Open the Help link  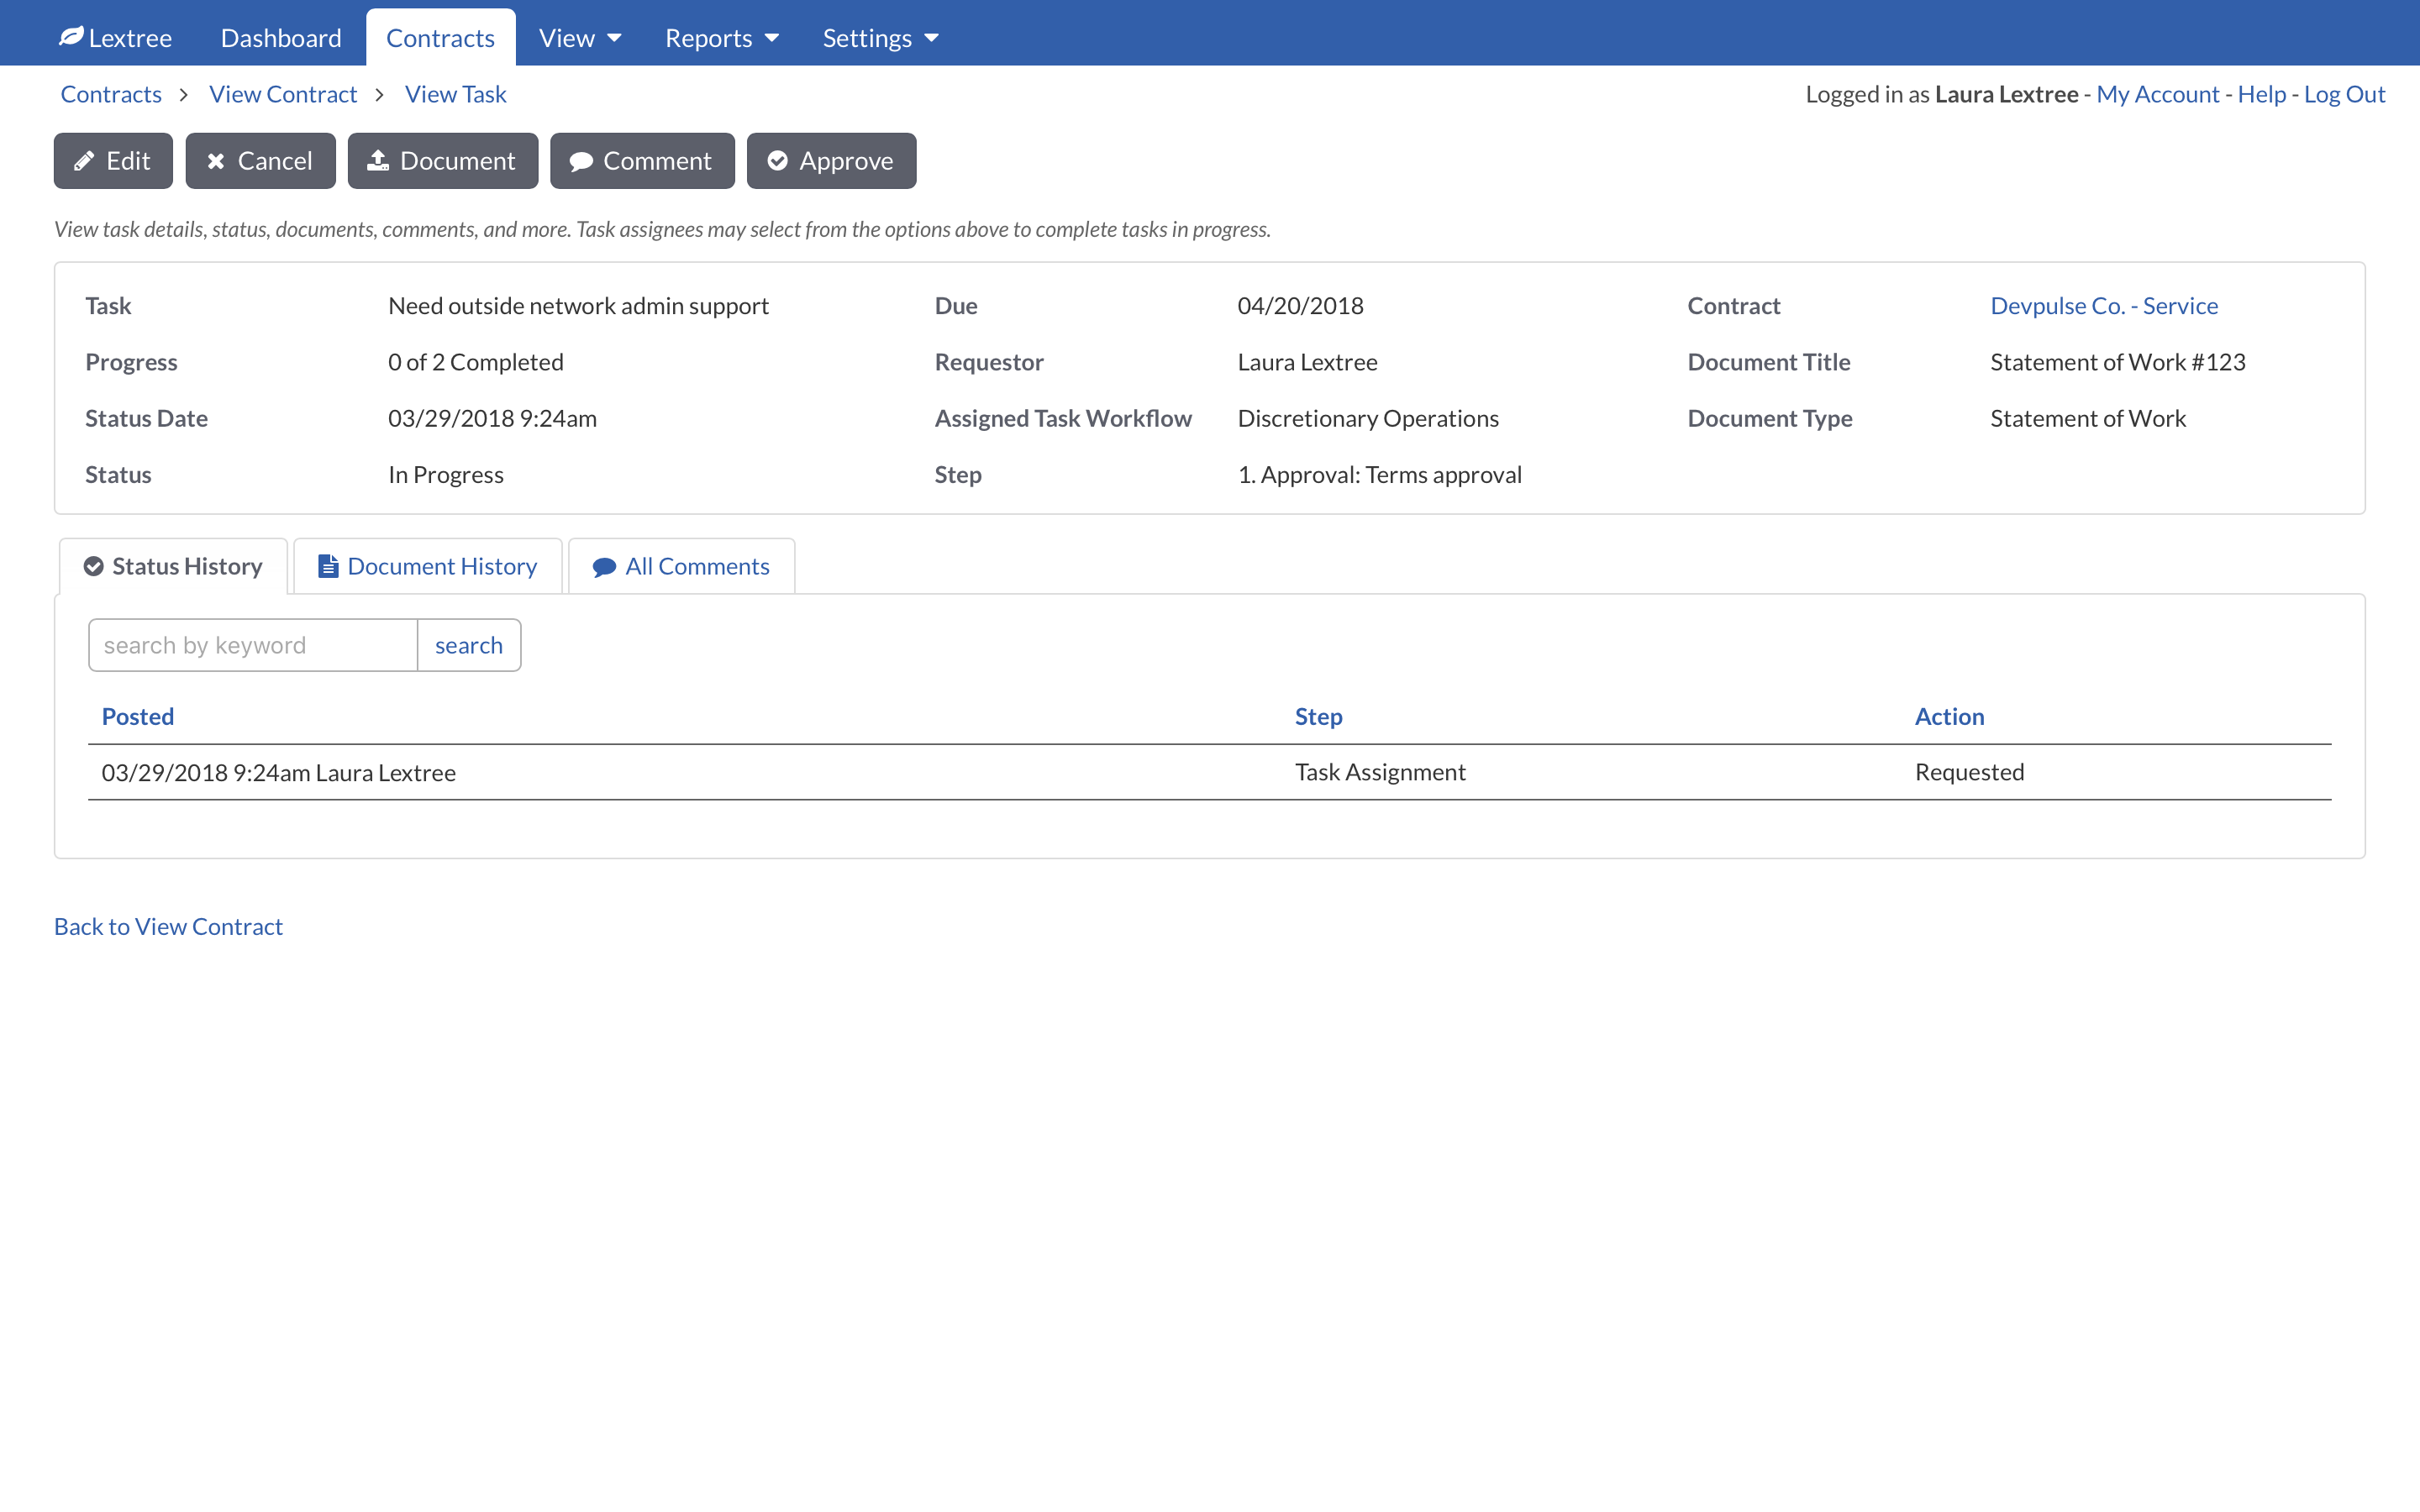tap(2262, 94)
